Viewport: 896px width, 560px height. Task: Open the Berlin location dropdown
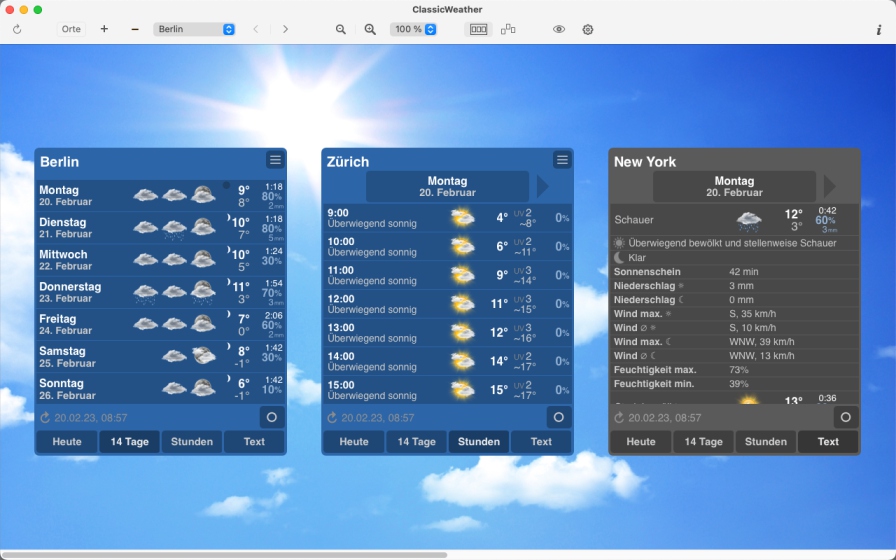point(194,29)
